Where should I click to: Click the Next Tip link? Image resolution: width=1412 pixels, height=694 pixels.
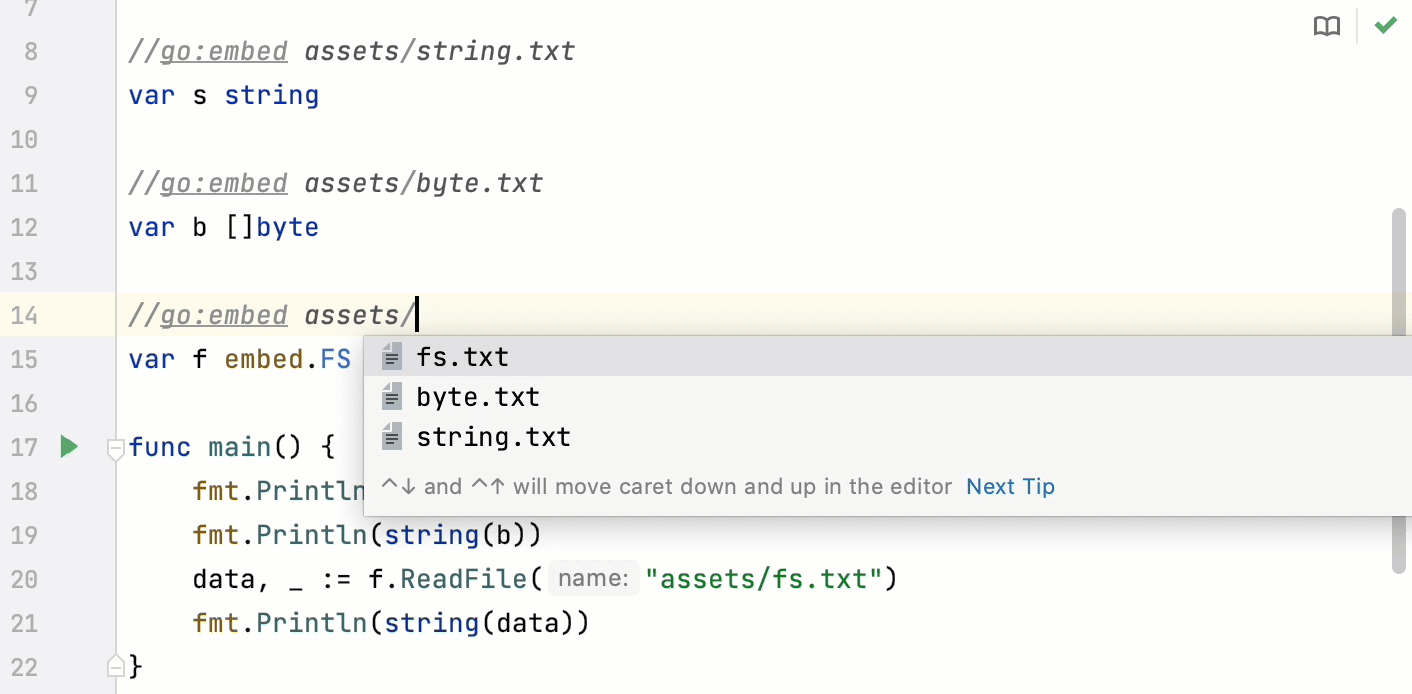(x=1010, y=486)
